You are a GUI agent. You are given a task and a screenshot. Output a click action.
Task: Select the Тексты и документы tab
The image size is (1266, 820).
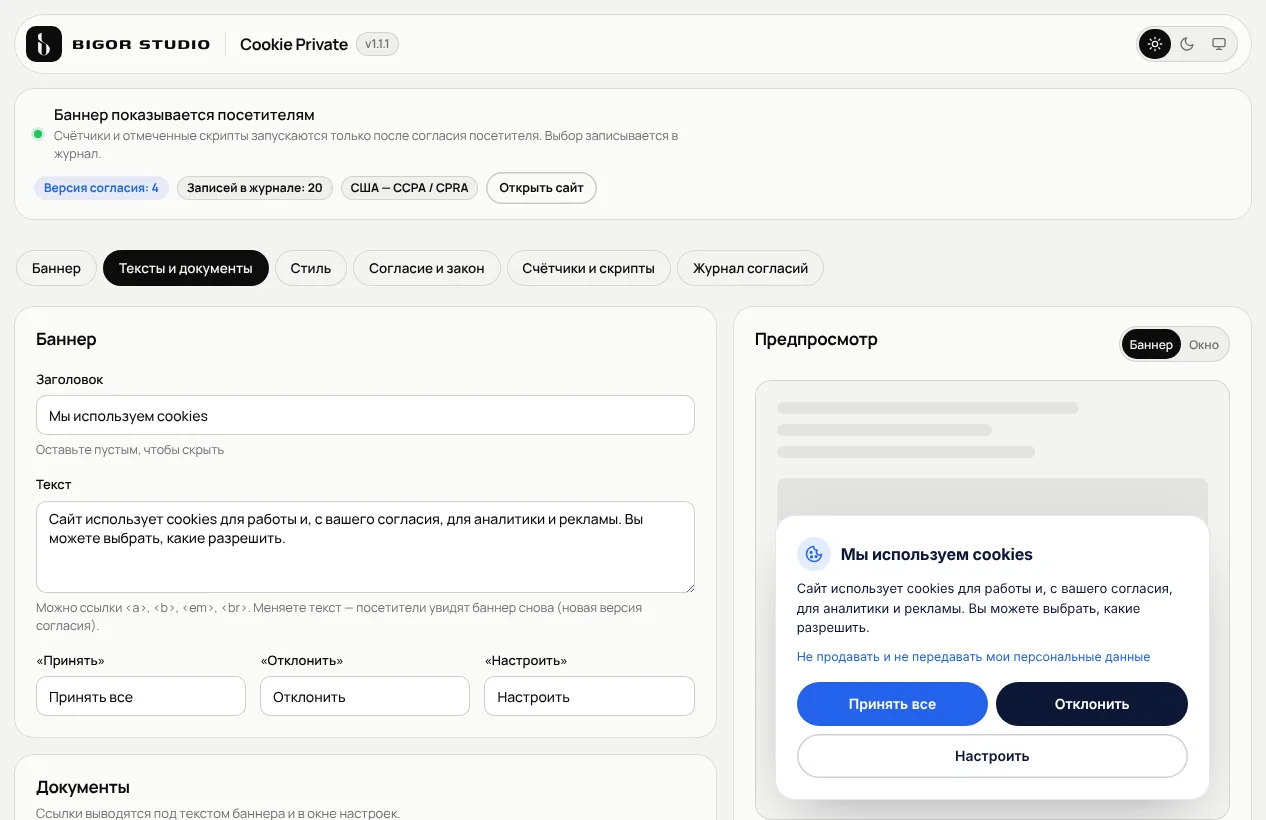186,268
